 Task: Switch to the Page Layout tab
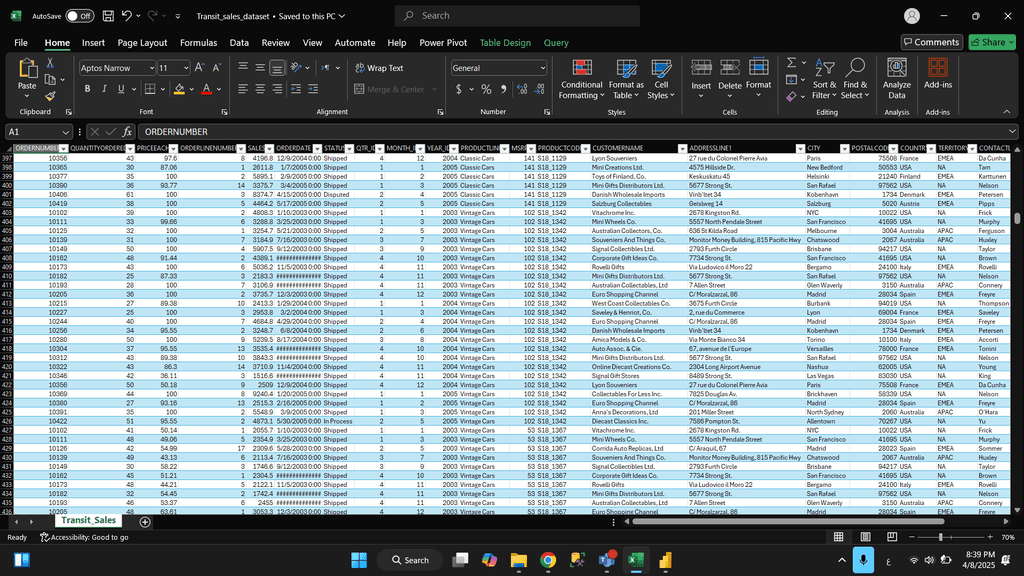pos(142,42)
